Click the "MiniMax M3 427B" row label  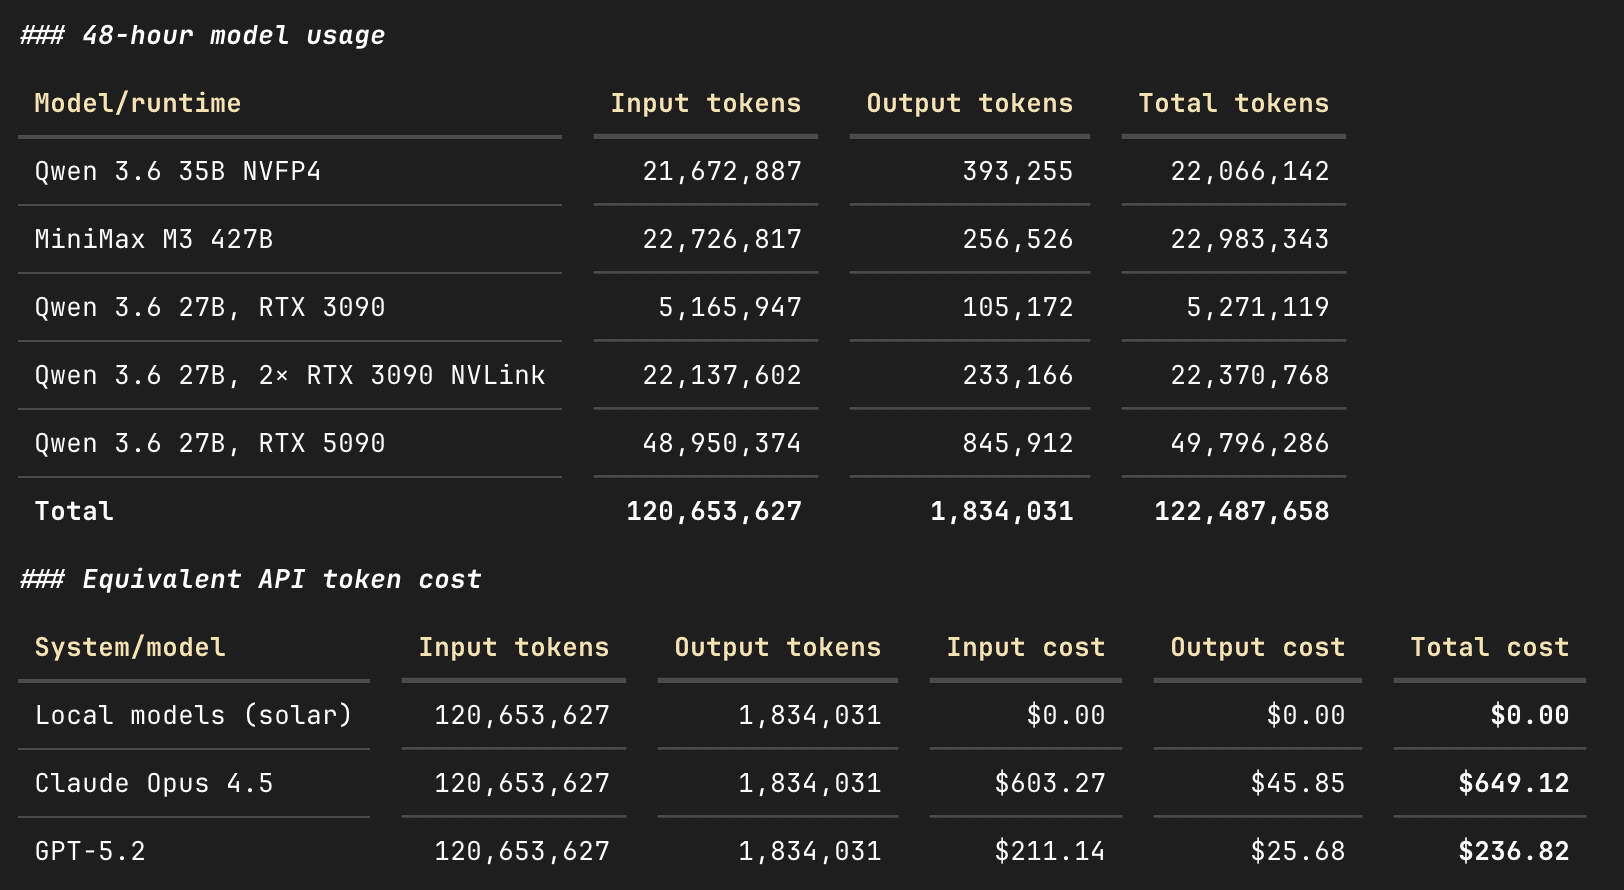tap(154, 239)
